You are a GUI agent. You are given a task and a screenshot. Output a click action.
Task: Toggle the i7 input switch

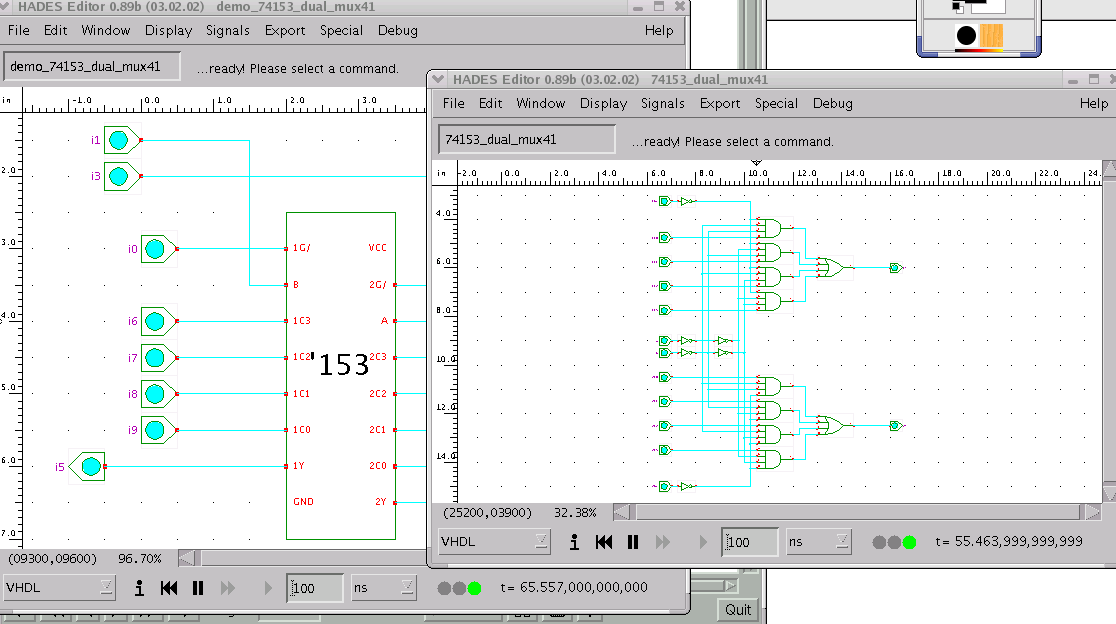[x=155, y=357]
